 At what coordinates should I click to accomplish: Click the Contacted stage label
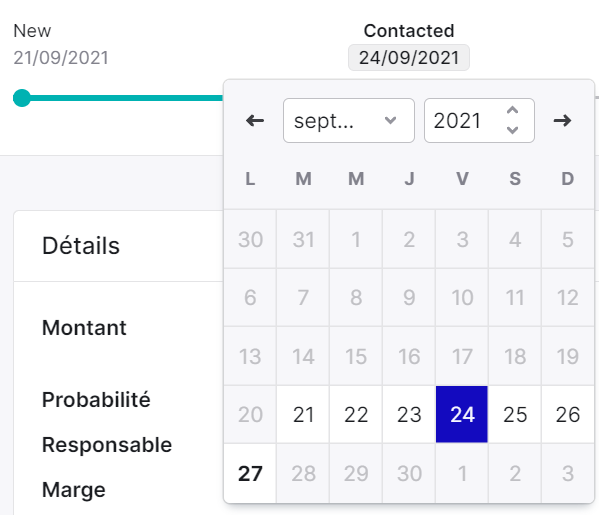(x=409, y=31)
